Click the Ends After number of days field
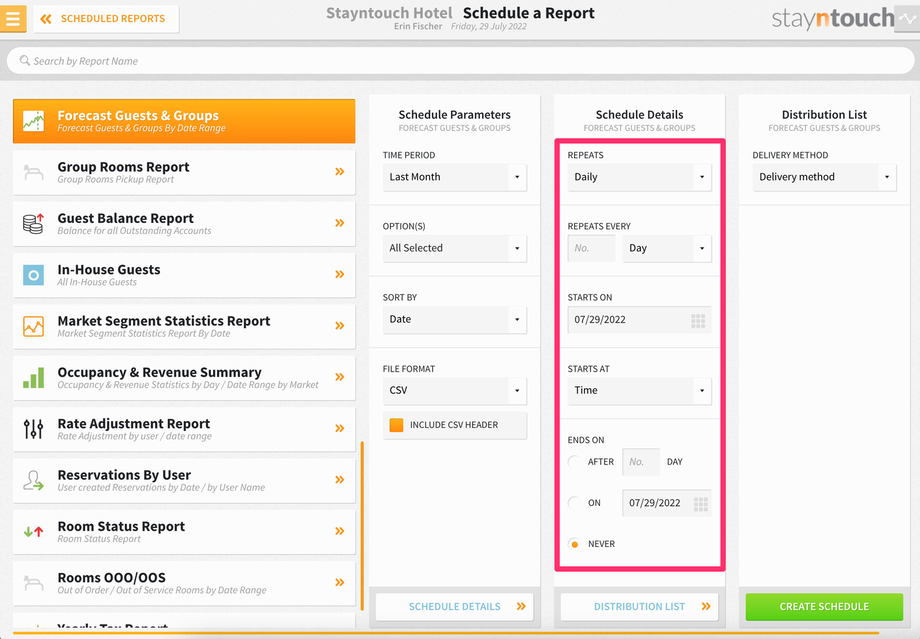The height and width of the screenshot is (639, 920). (x=641, y=462)
